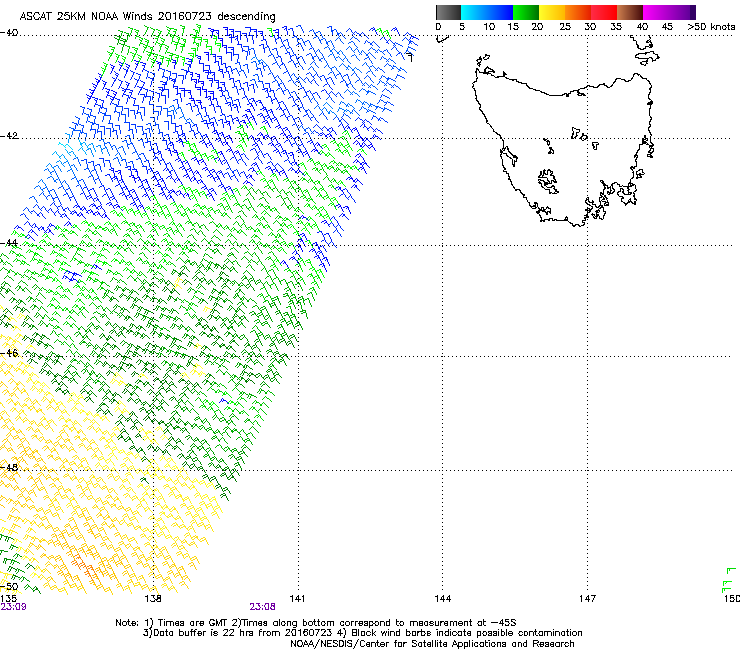Select the longitude label '141'
Screen dimensions: 740x650
point(297,599)
